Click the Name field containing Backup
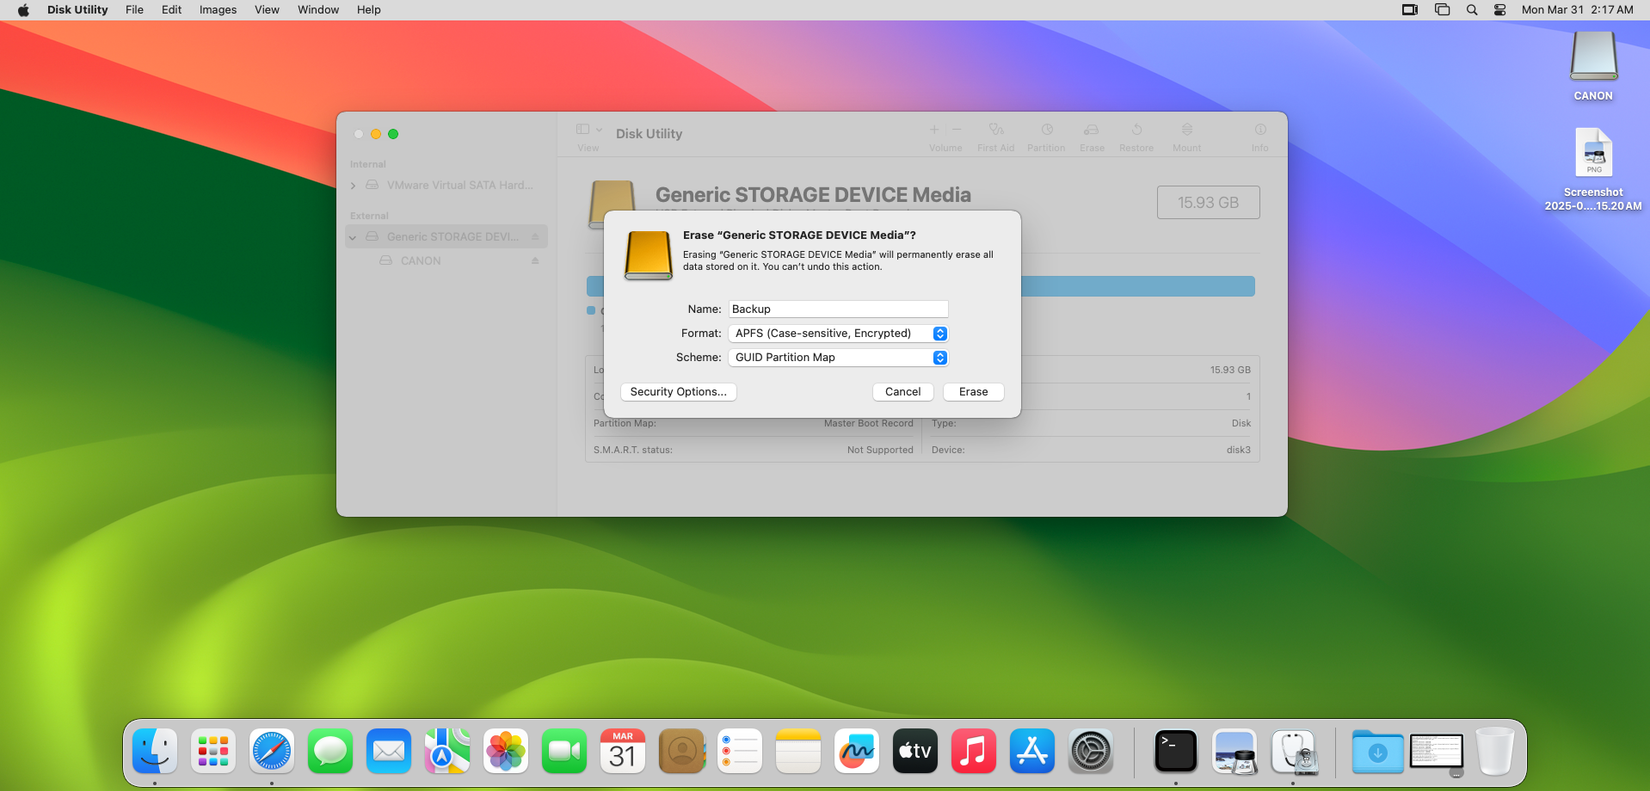Viewport: 1650px width, 791px height. point(838,310)
